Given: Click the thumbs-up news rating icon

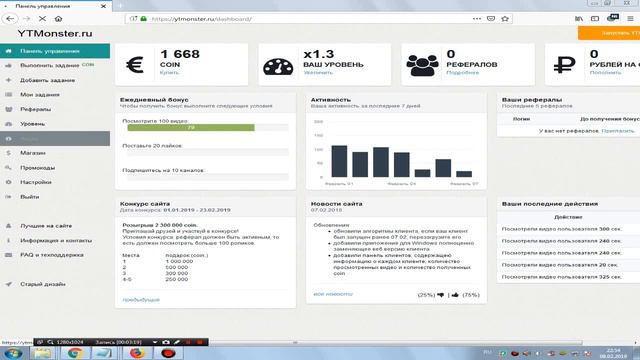Looking at the screenshot, I should 455,295.
